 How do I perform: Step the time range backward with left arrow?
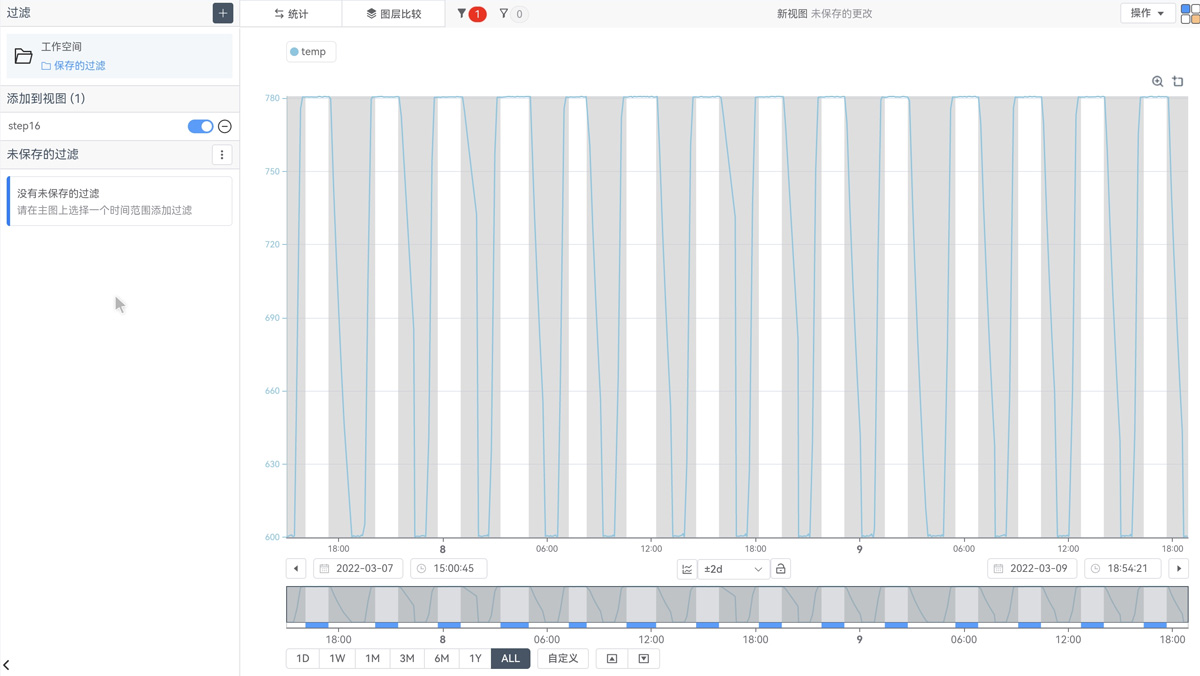296,569
